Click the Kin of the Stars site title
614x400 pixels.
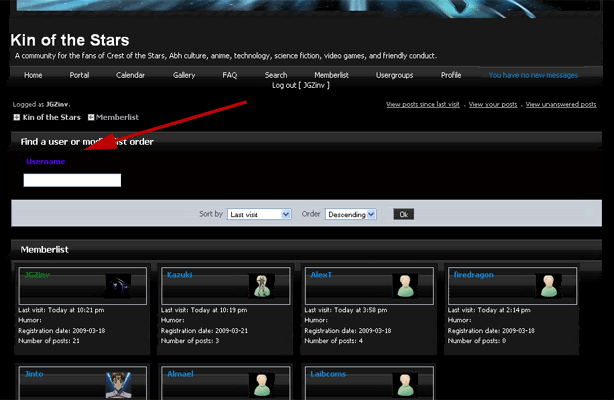(x=70, y=40)
